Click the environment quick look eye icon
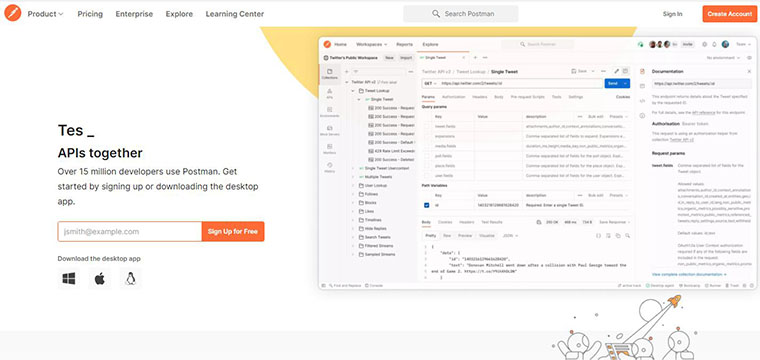The image size is (760, 360). [x=750, y=58]
